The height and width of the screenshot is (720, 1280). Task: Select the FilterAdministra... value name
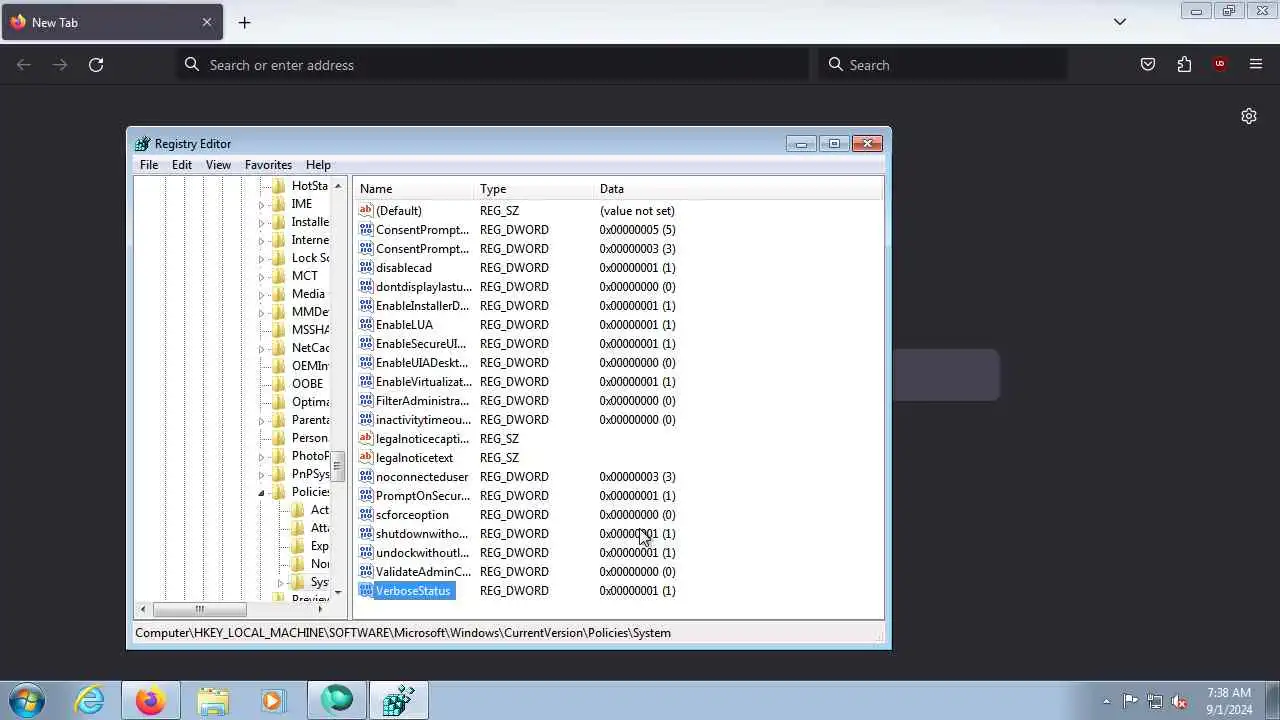tap(422, 401)
